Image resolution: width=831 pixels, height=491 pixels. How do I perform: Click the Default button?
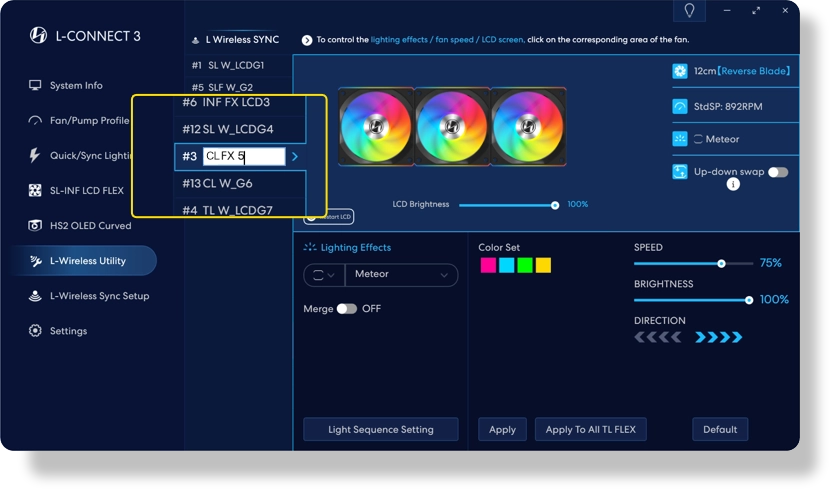coord(720,429)
